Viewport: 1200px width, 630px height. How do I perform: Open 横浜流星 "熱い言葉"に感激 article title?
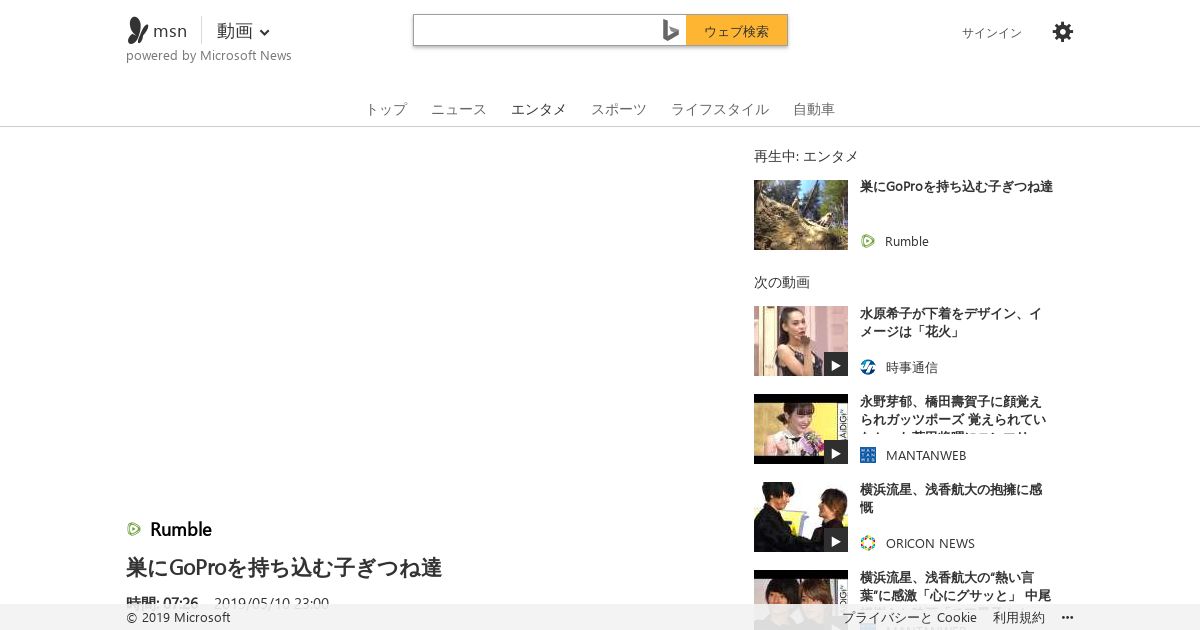click(955, 587)
